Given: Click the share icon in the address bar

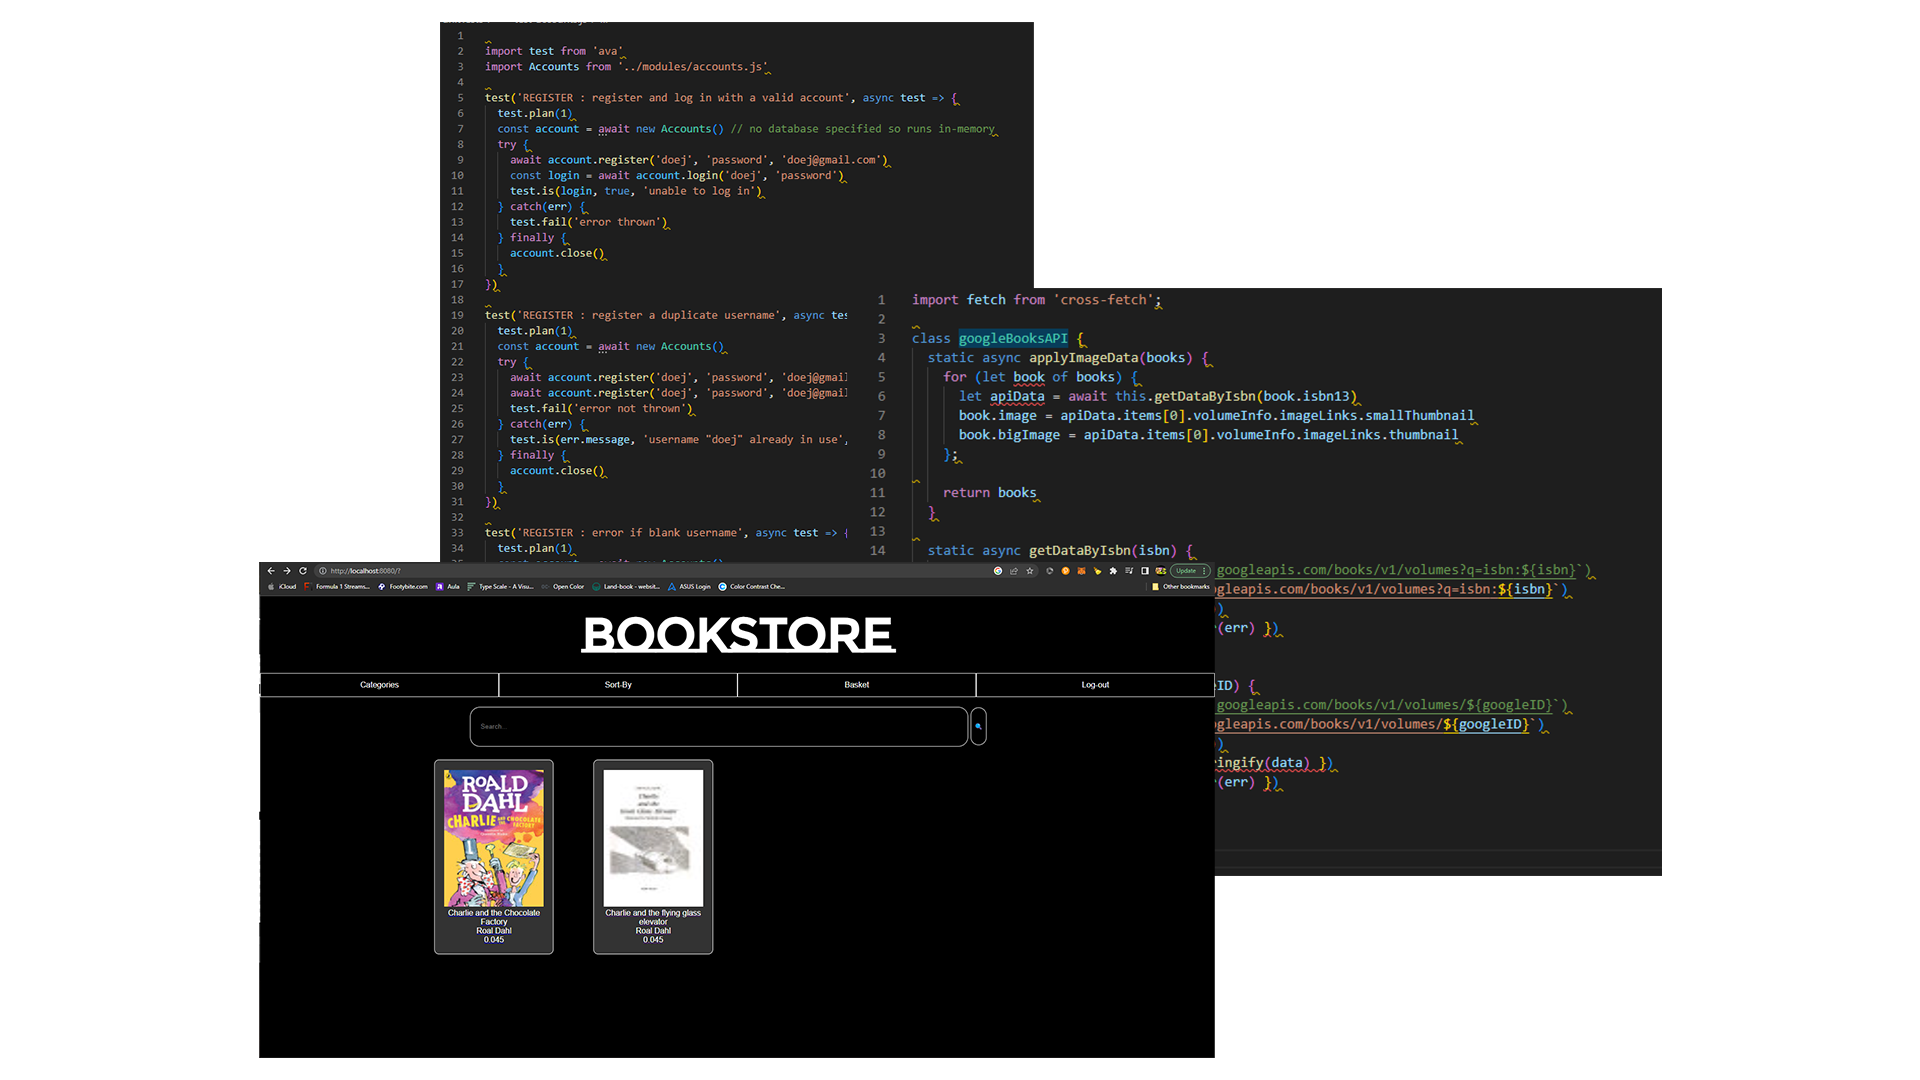Looking at the screenshot, I should pos(1014,571).
